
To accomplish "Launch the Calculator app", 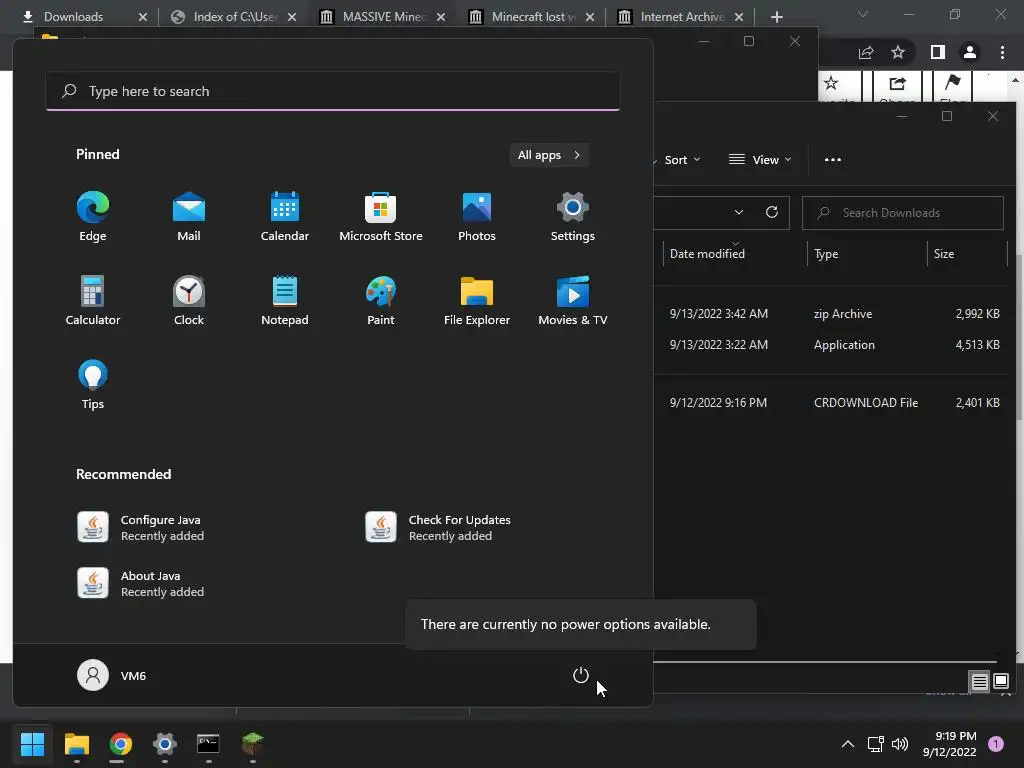I will point(93,301).
